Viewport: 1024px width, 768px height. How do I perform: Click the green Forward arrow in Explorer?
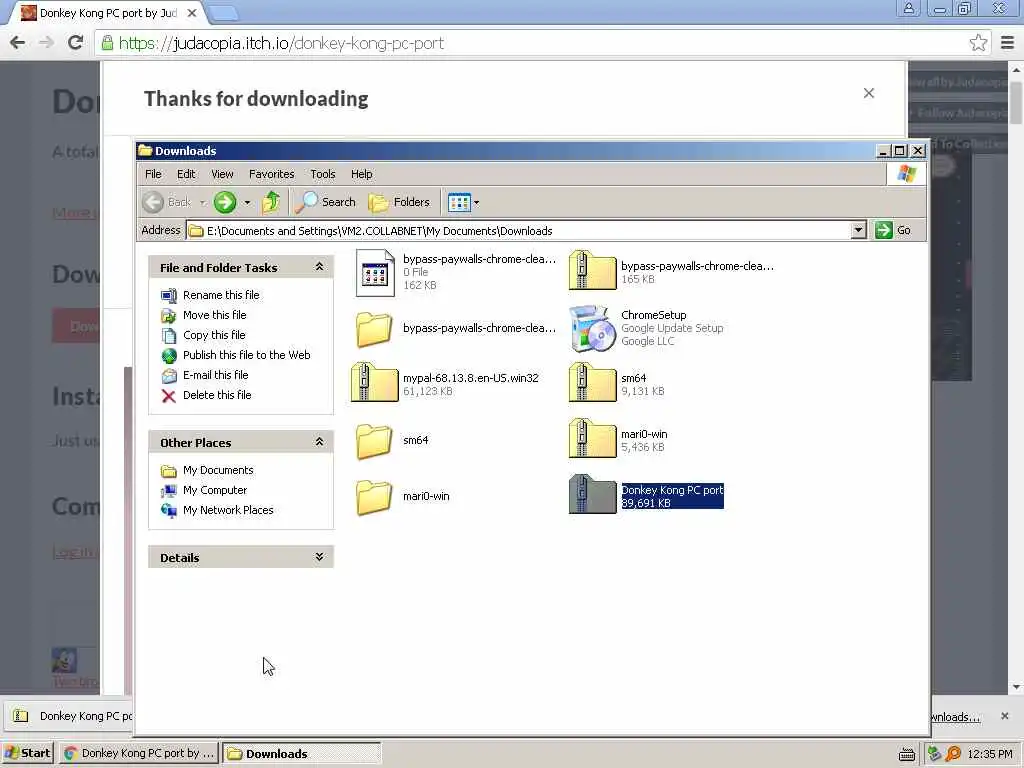coord(225,202)
